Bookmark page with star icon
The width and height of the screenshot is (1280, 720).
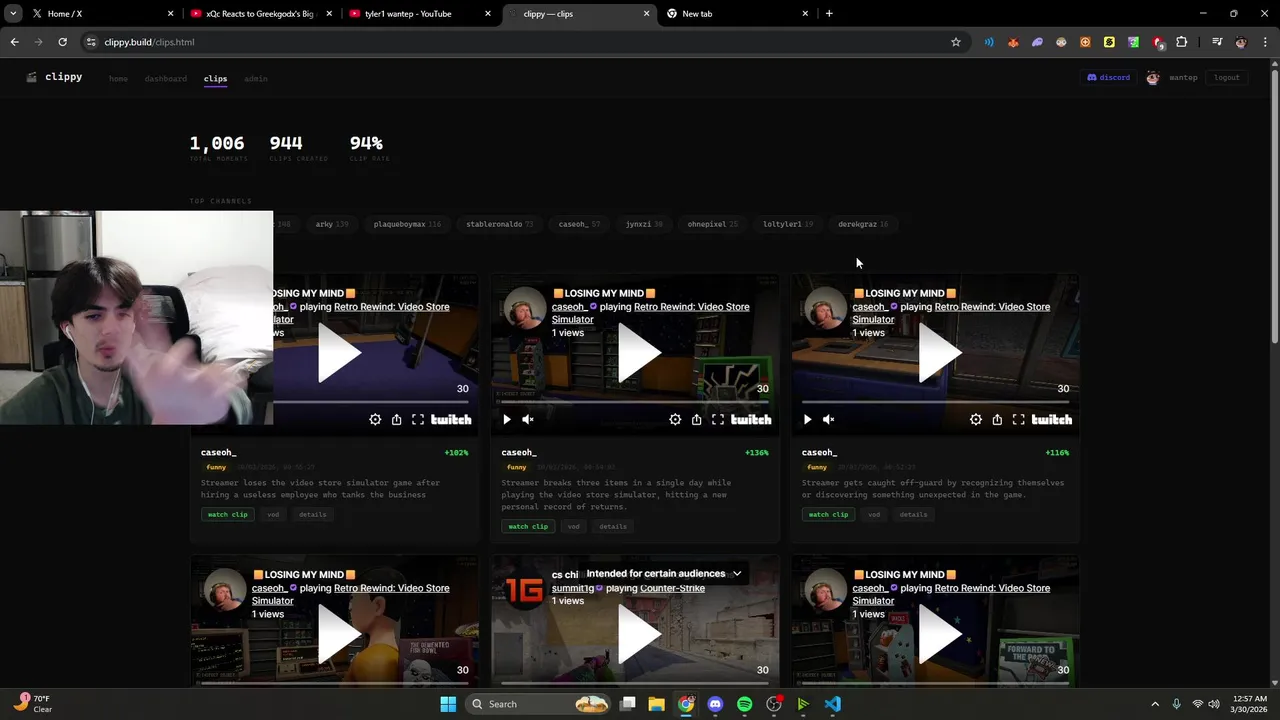pos(956,42)
